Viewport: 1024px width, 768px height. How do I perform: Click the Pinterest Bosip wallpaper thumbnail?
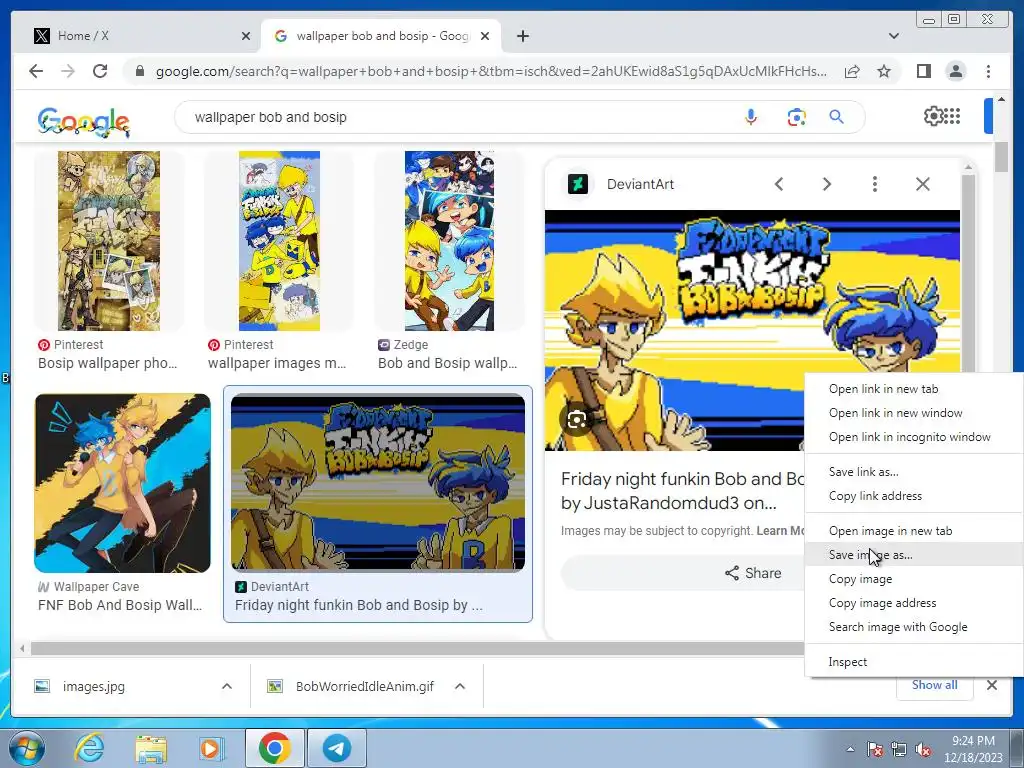108,241
